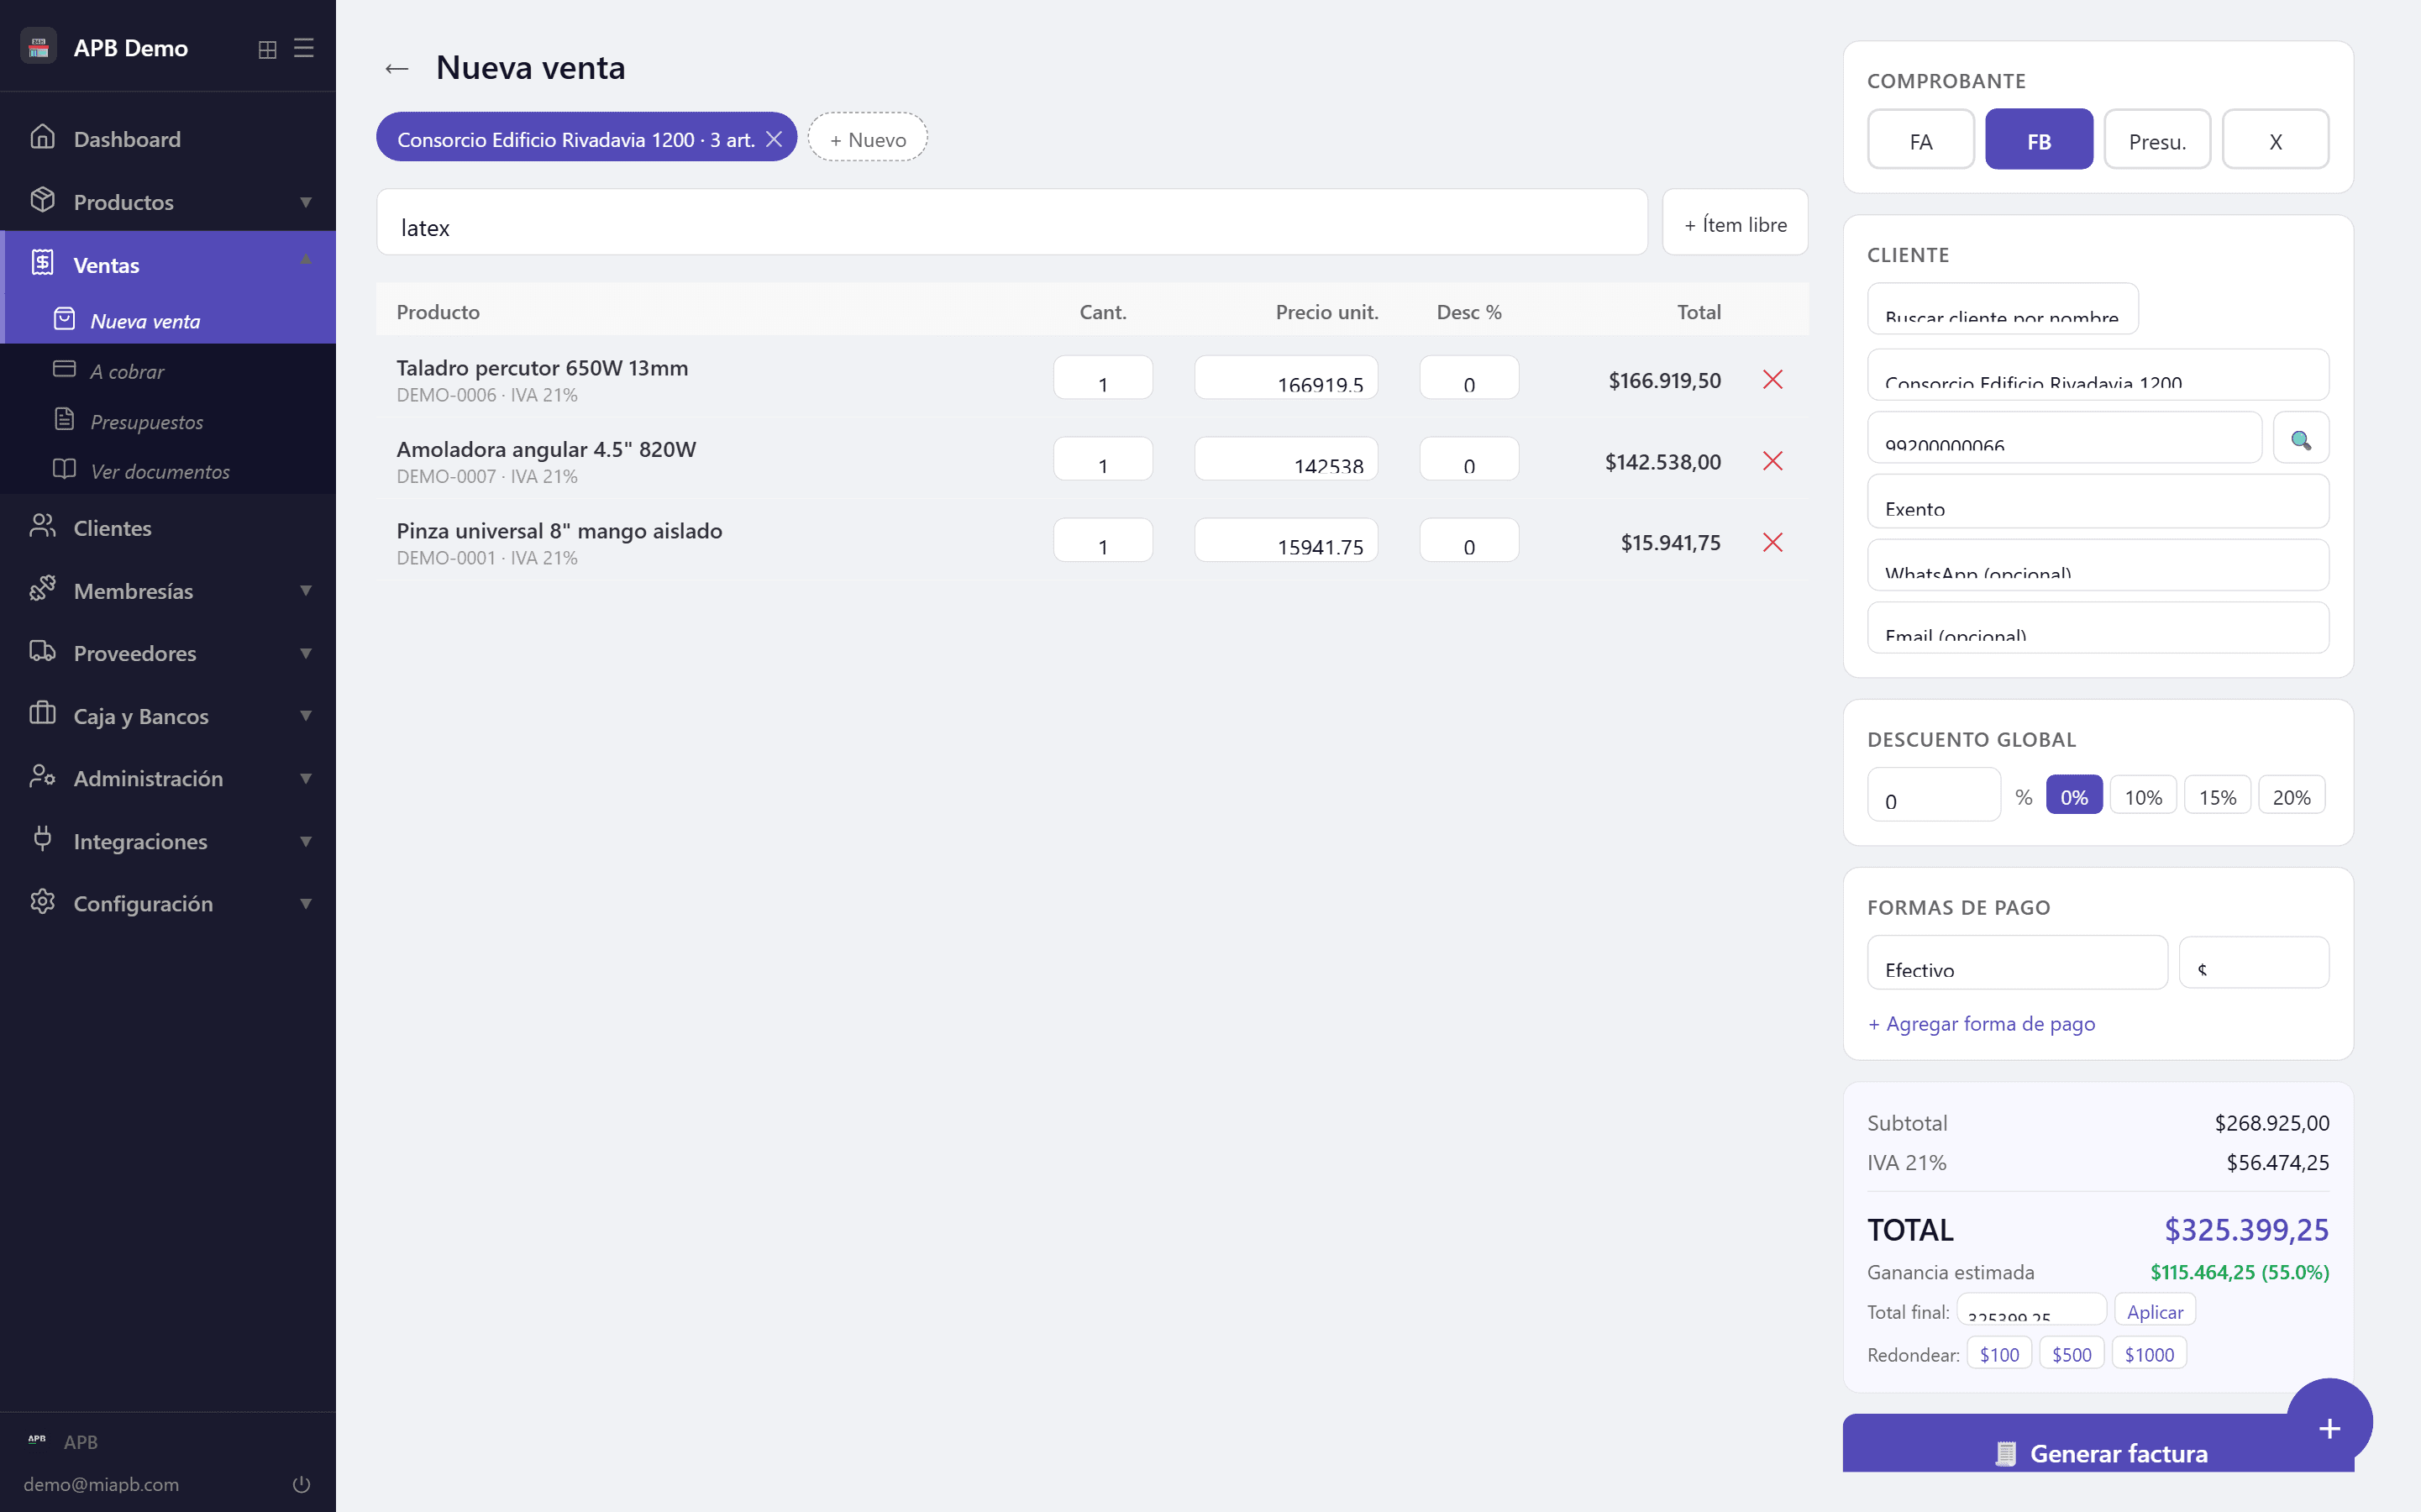Open the Efectivo payment method dropdown
This screenshot has width=2421, height=1512.
[2017, 963]
